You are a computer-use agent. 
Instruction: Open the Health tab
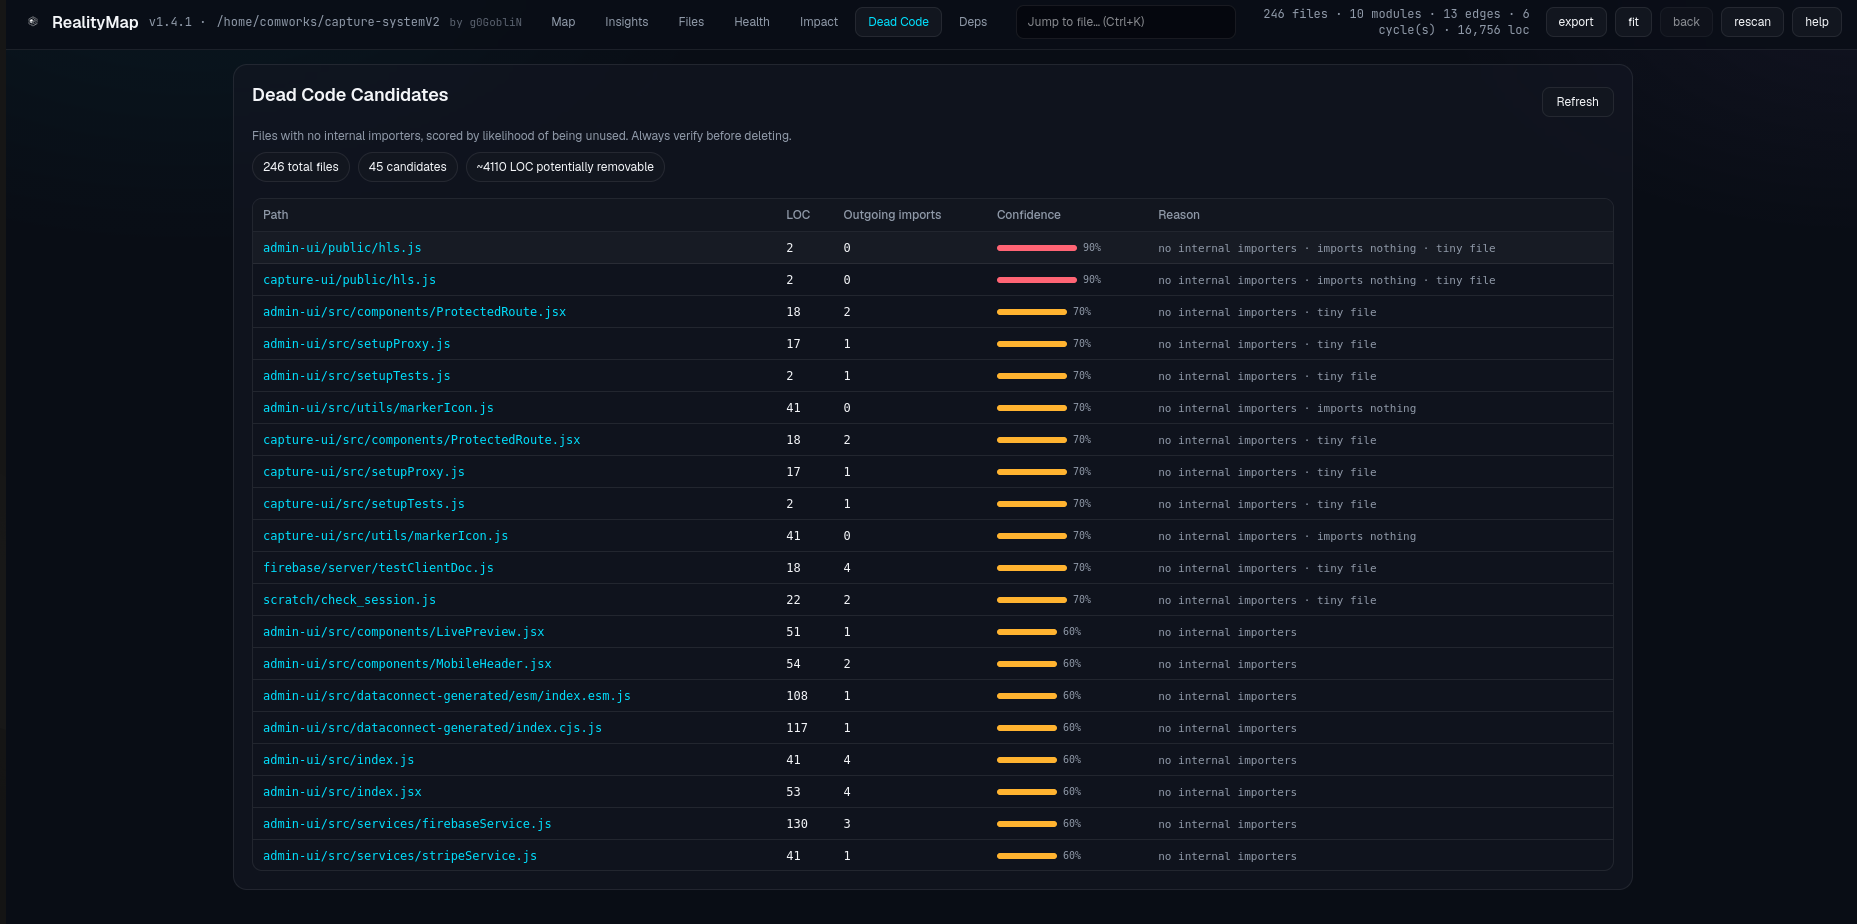[752, 22]
